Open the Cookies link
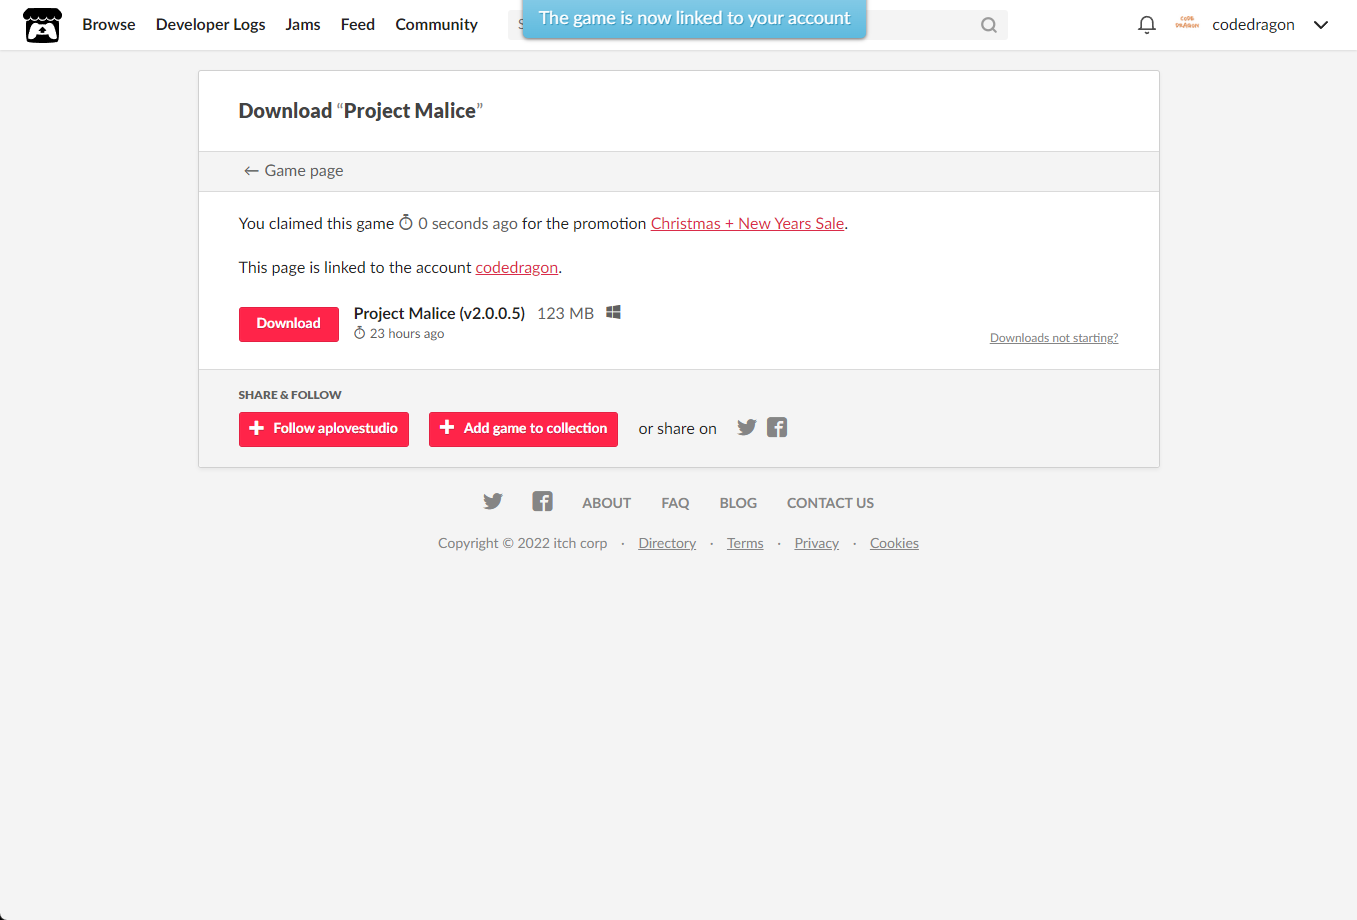Viewport: 1357px width, 920px height. pyautogui.click(x=894, y=543)
